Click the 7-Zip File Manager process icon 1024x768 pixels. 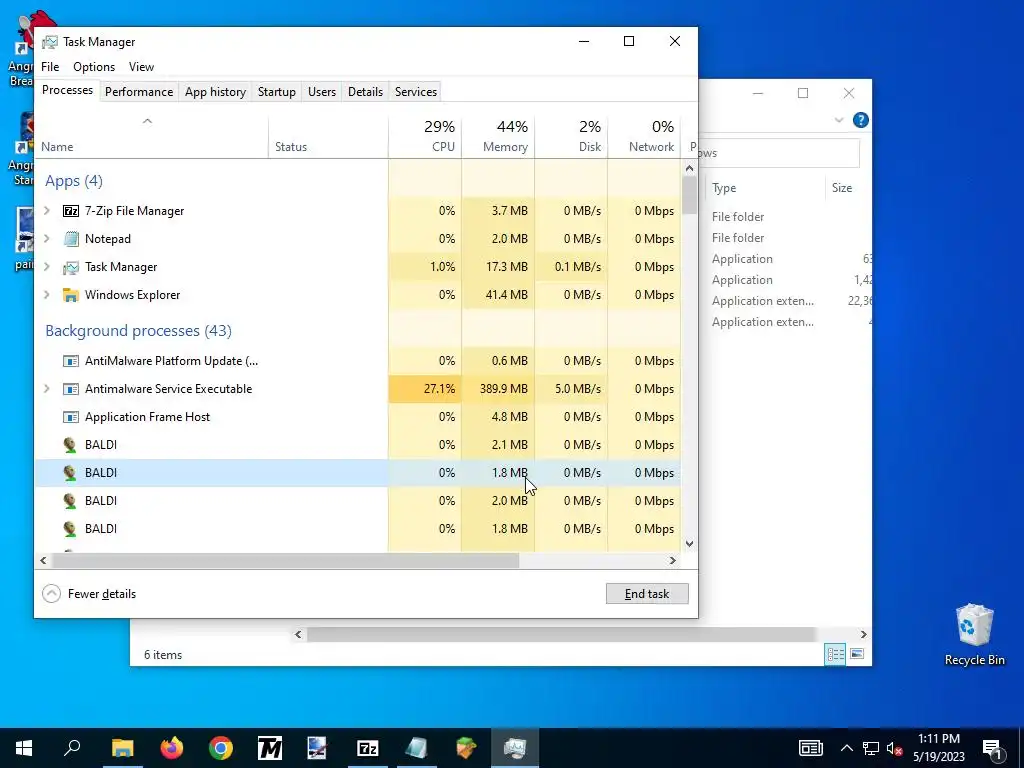(71, 211)
